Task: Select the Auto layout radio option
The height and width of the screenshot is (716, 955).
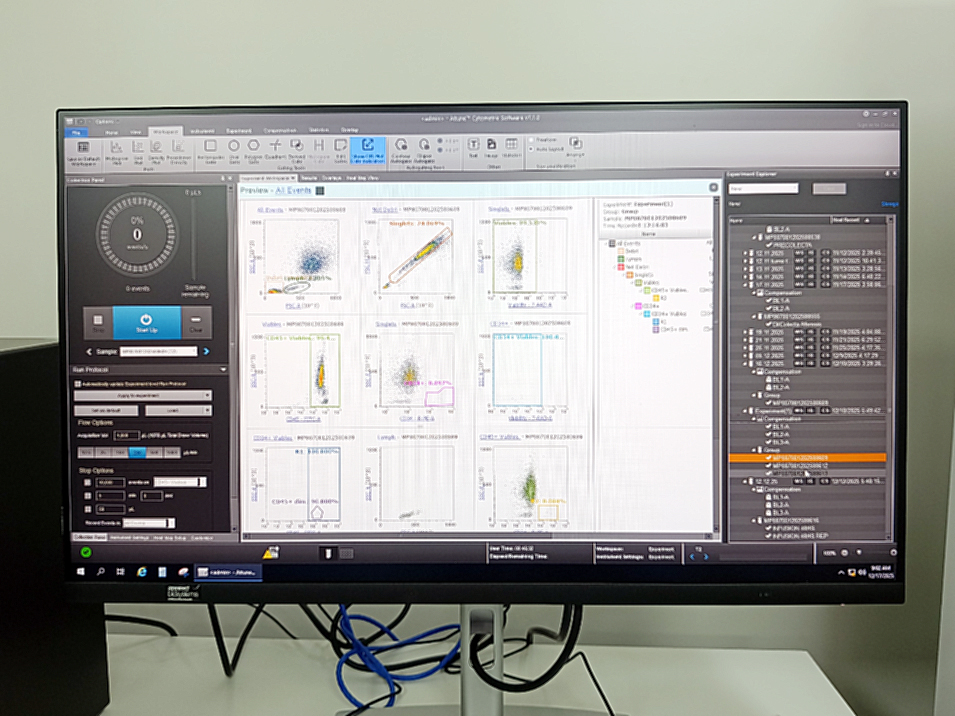Action: (533, 148)
